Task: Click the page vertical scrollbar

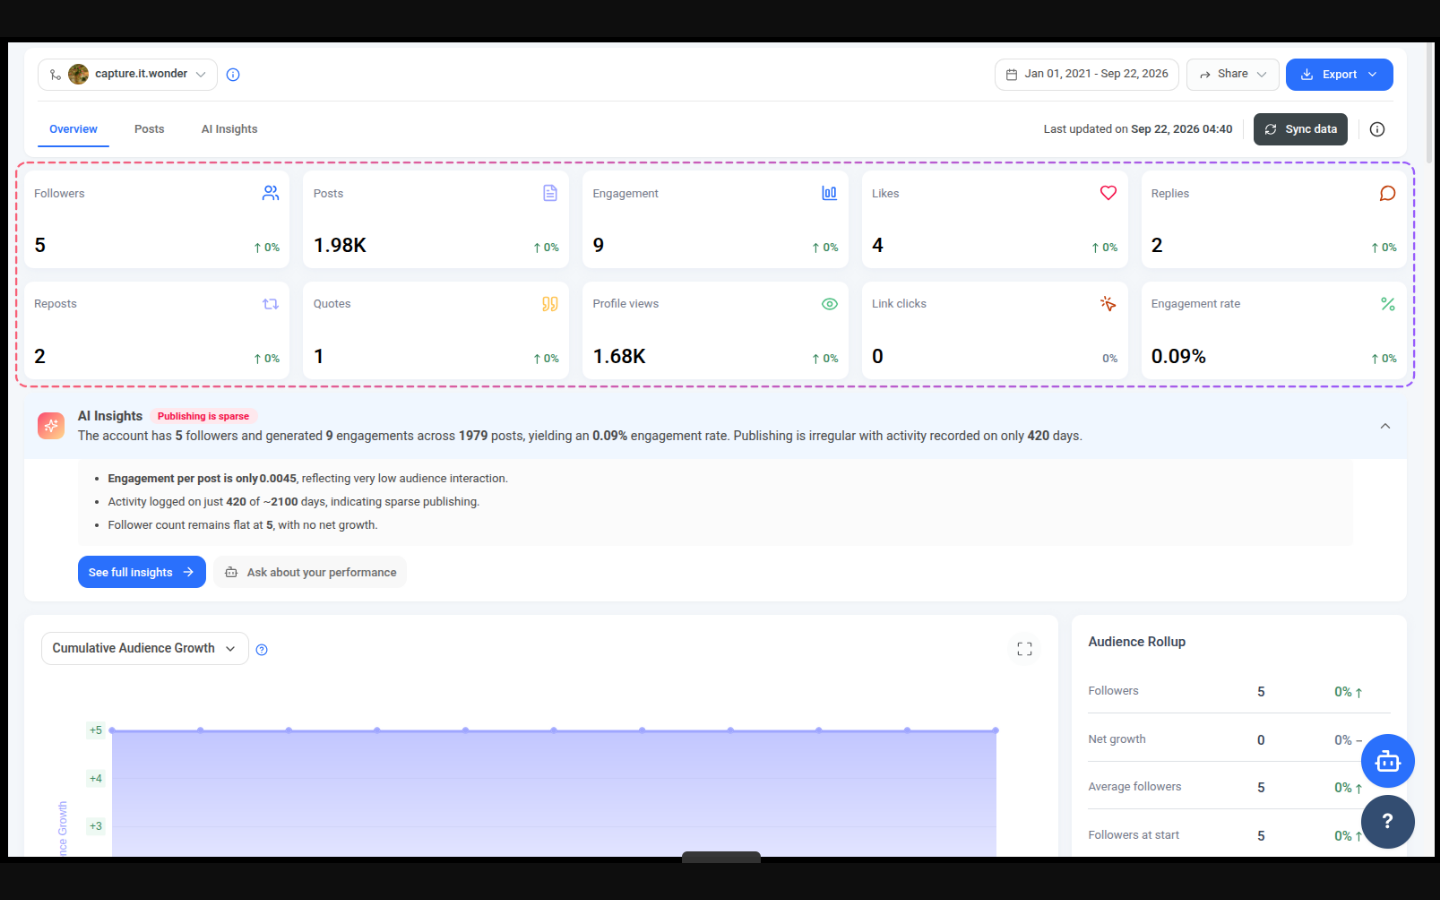Action: pyautogui.click(x=1429, y=105)
